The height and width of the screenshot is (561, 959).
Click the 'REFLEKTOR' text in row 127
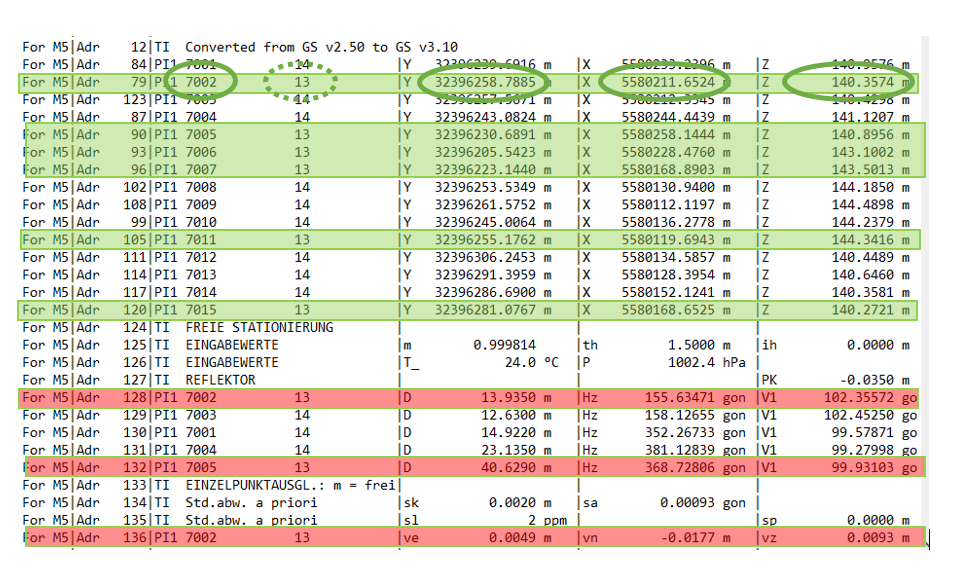pos(220,380)
